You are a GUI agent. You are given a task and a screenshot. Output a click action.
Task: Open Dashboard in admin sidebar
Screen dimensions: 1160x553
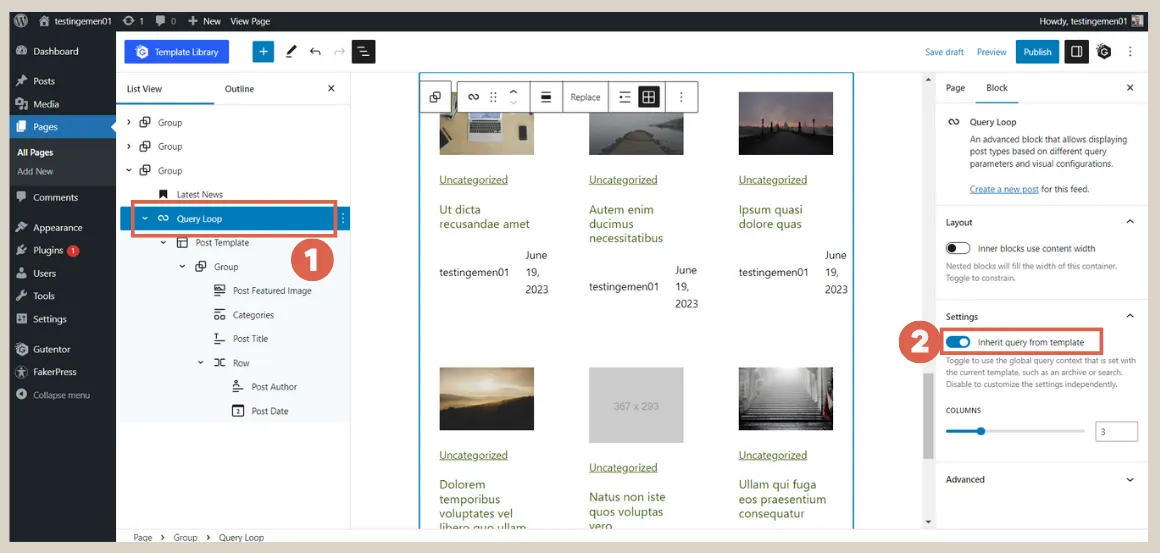[x=57, y=51]
